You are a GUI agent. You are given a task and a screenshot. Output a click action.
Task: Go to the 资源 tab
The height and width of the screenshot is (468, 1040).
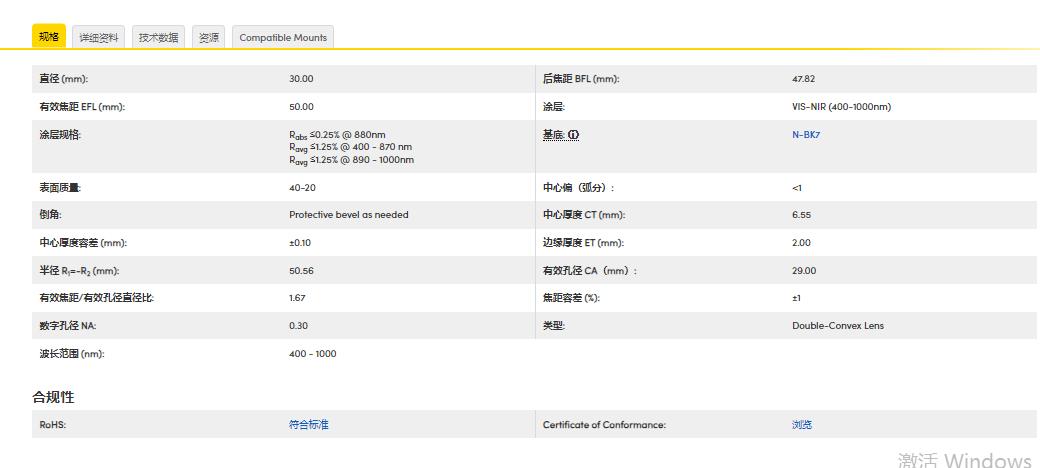(208, 37)
